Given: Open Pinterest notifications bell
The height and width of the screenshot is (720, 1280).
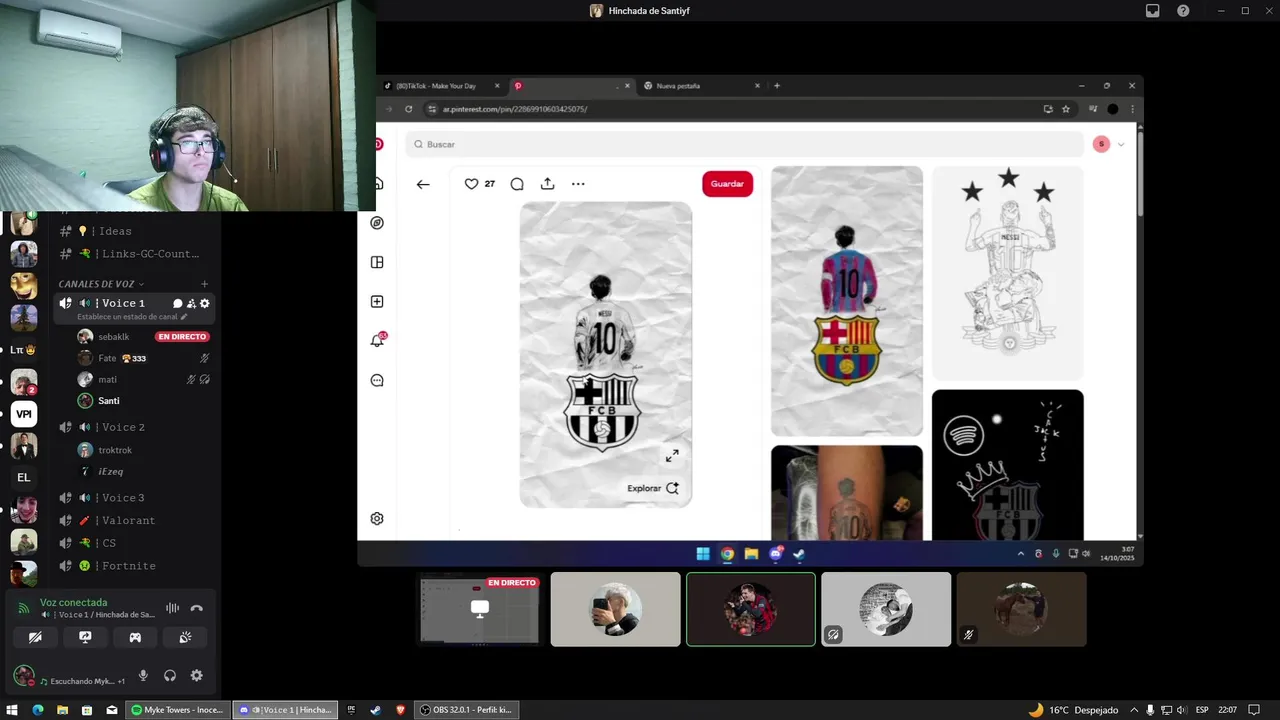Looking at the screenshot, I should pyautogui.click(x=377, y=341).
